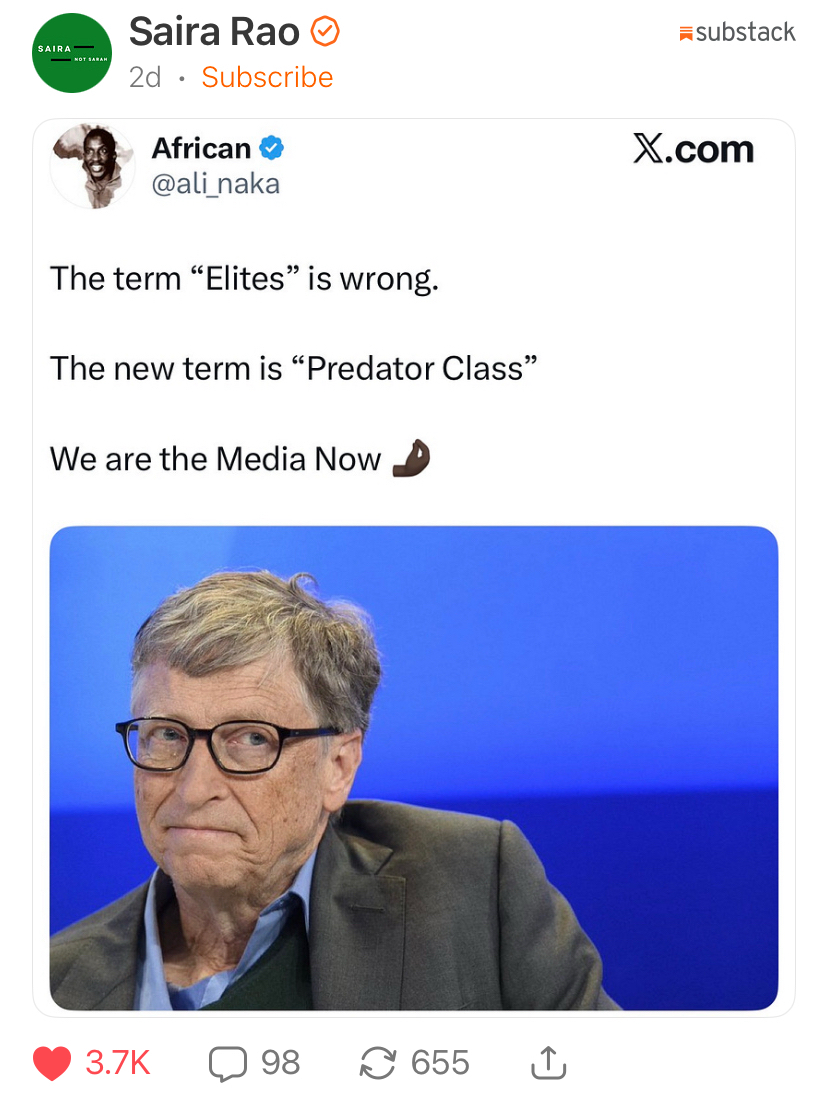
Task: Click the 2d timestamp of the note
Action: point(145,77)
